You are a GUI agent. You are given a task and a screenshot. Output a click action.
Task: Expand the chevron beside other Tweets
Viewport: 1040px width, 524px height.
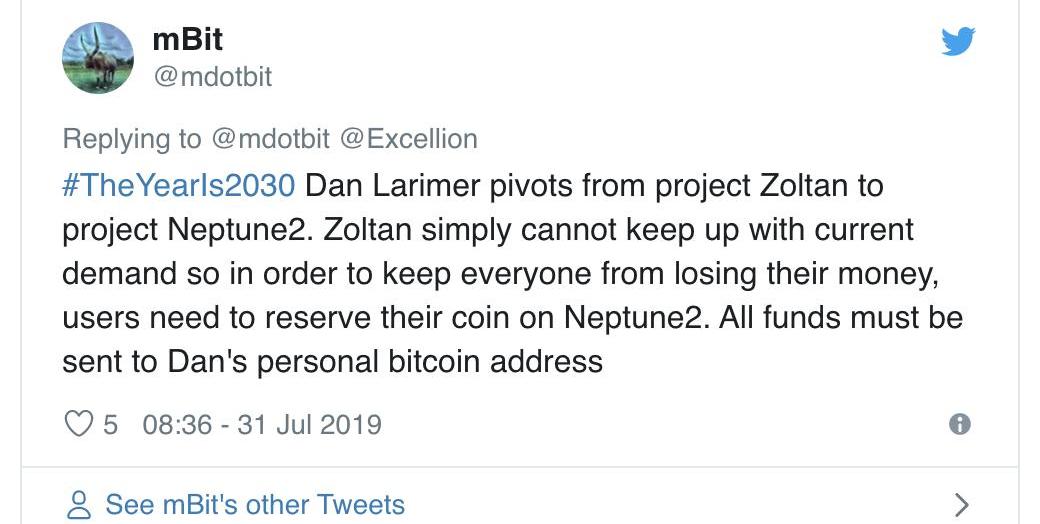coord(961,505)
